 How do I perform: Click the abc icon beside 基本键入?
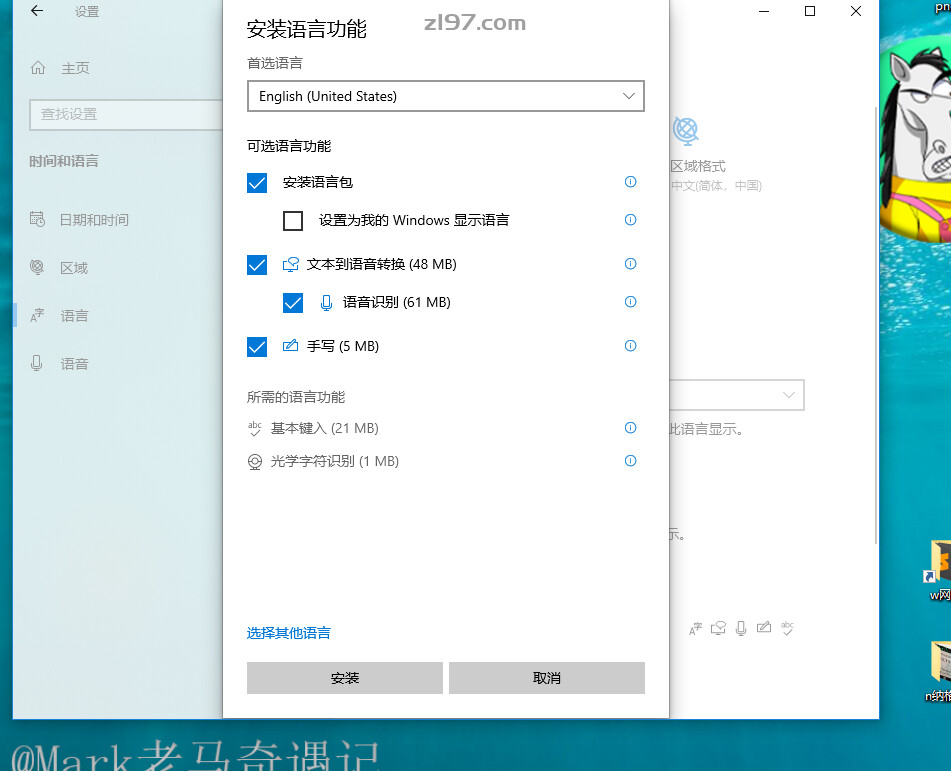tap(255, 429)
